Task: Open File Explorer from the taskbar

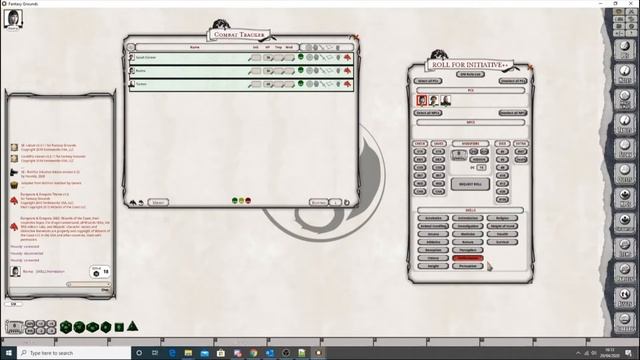Action: pos(188,353)
